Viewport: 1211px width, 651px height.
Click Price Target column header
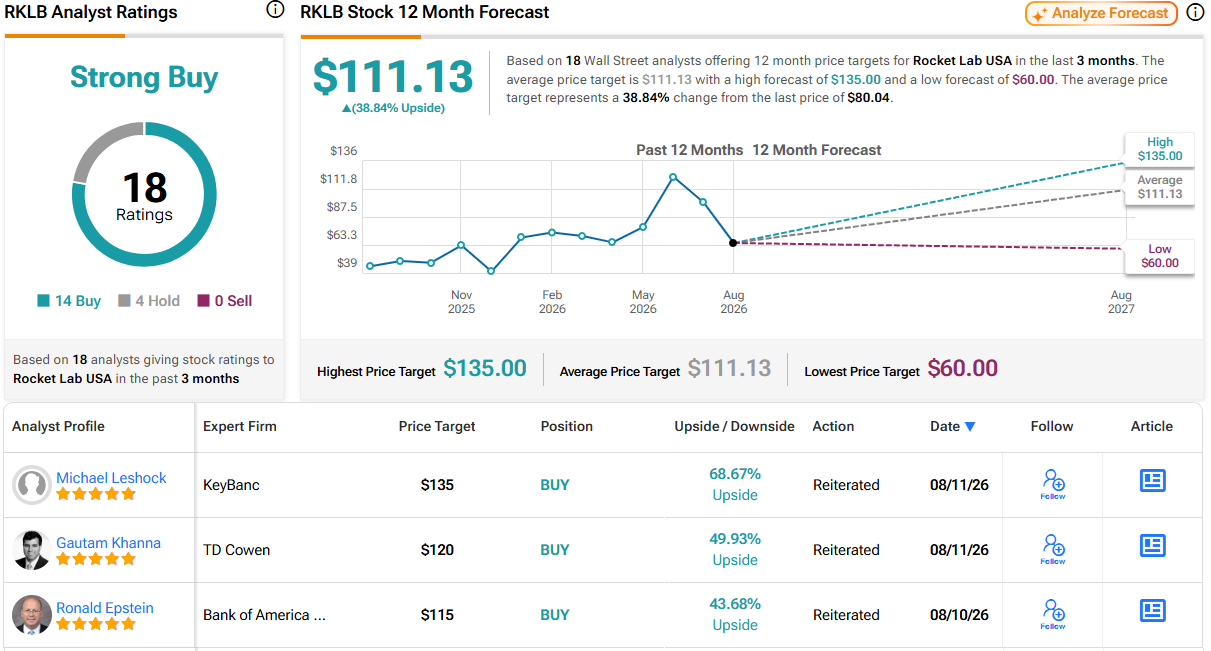(437, 426)
